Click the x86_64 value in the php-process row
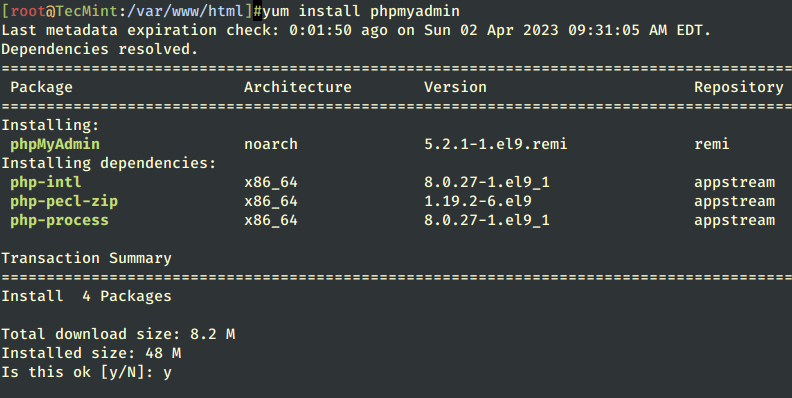The width and height of the screenshot is (792, 398). pos(271,221)
